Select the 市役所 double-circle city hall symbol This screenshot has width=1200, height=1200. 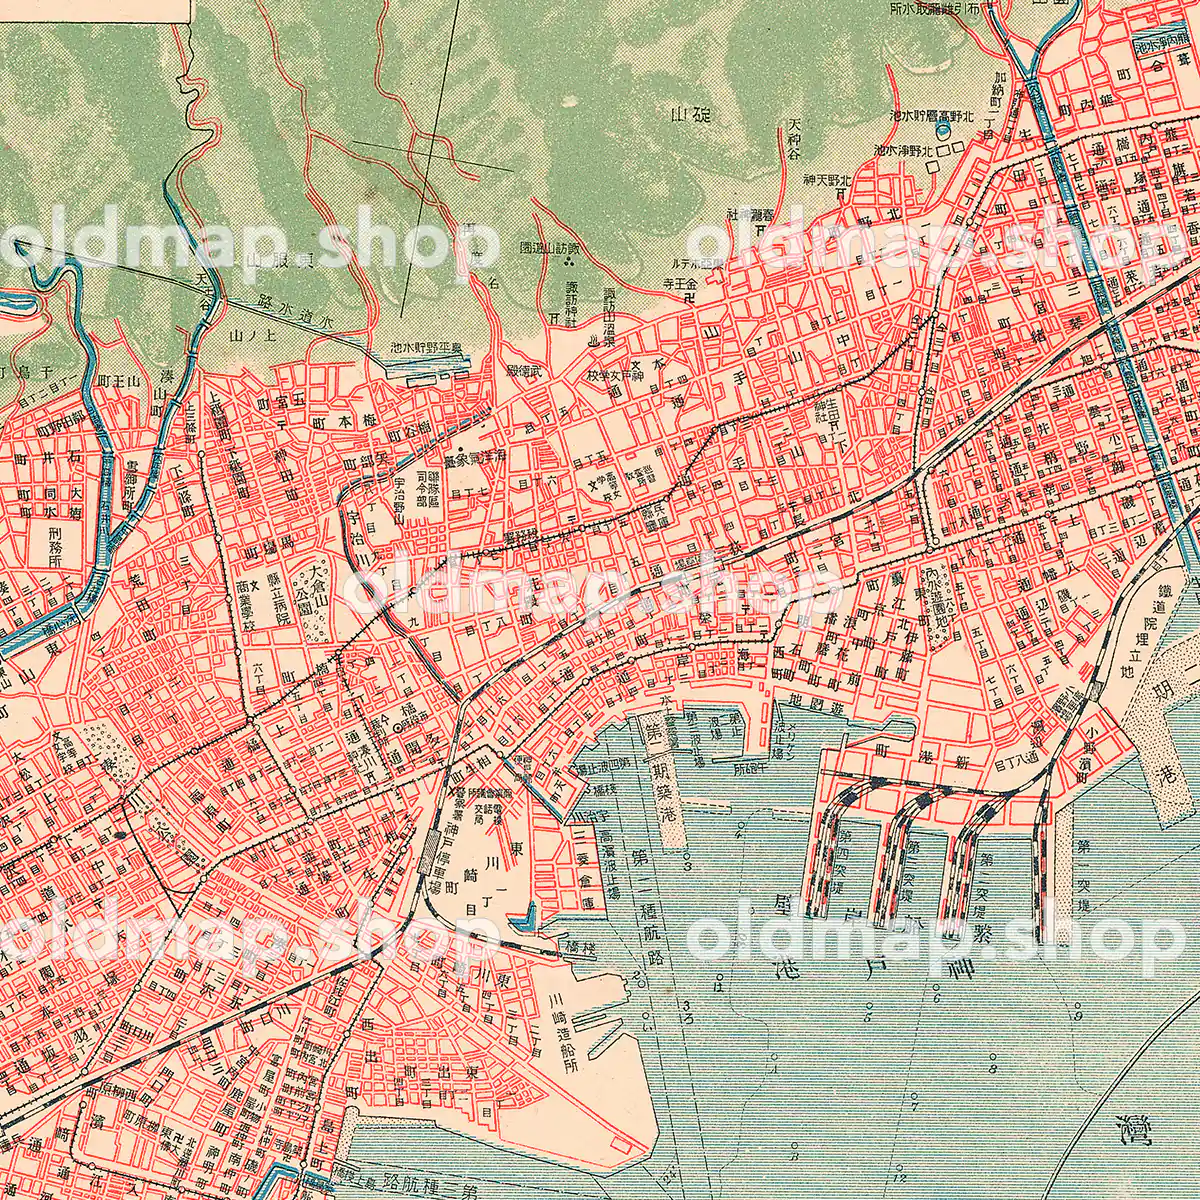tap(399, 728)
